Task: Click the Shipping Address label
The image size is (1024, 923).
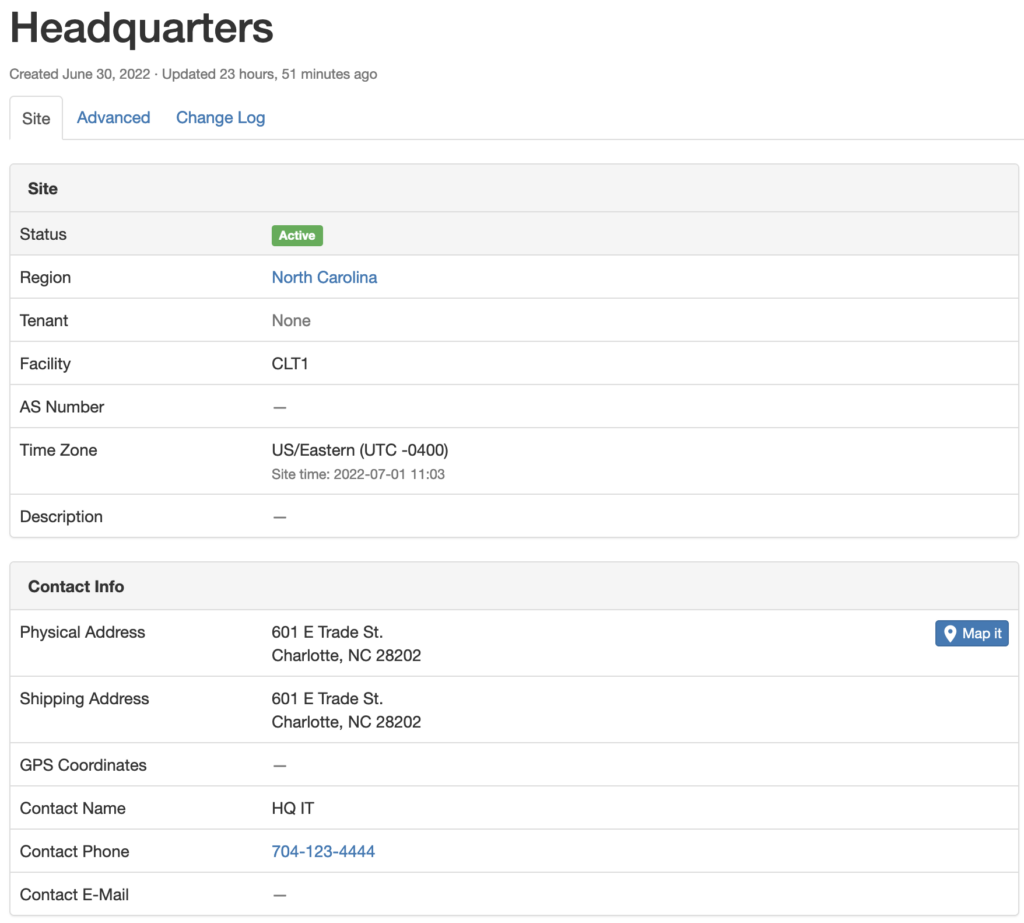Action: pos(84,698)
